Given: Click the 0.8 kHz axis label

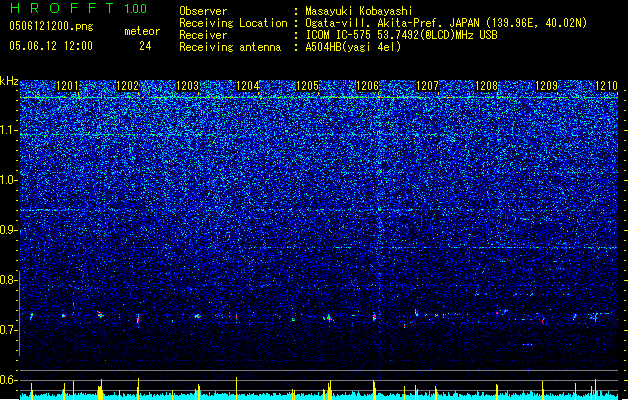Looking at the screenshot, I should coord(9,280).
